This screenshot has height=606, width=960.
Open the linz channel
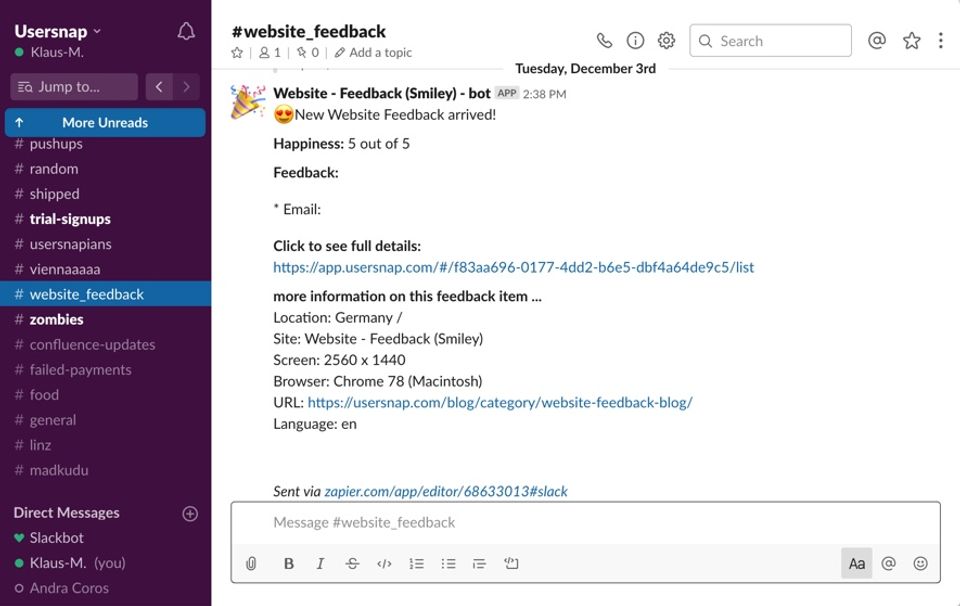(x=105, y=445)
